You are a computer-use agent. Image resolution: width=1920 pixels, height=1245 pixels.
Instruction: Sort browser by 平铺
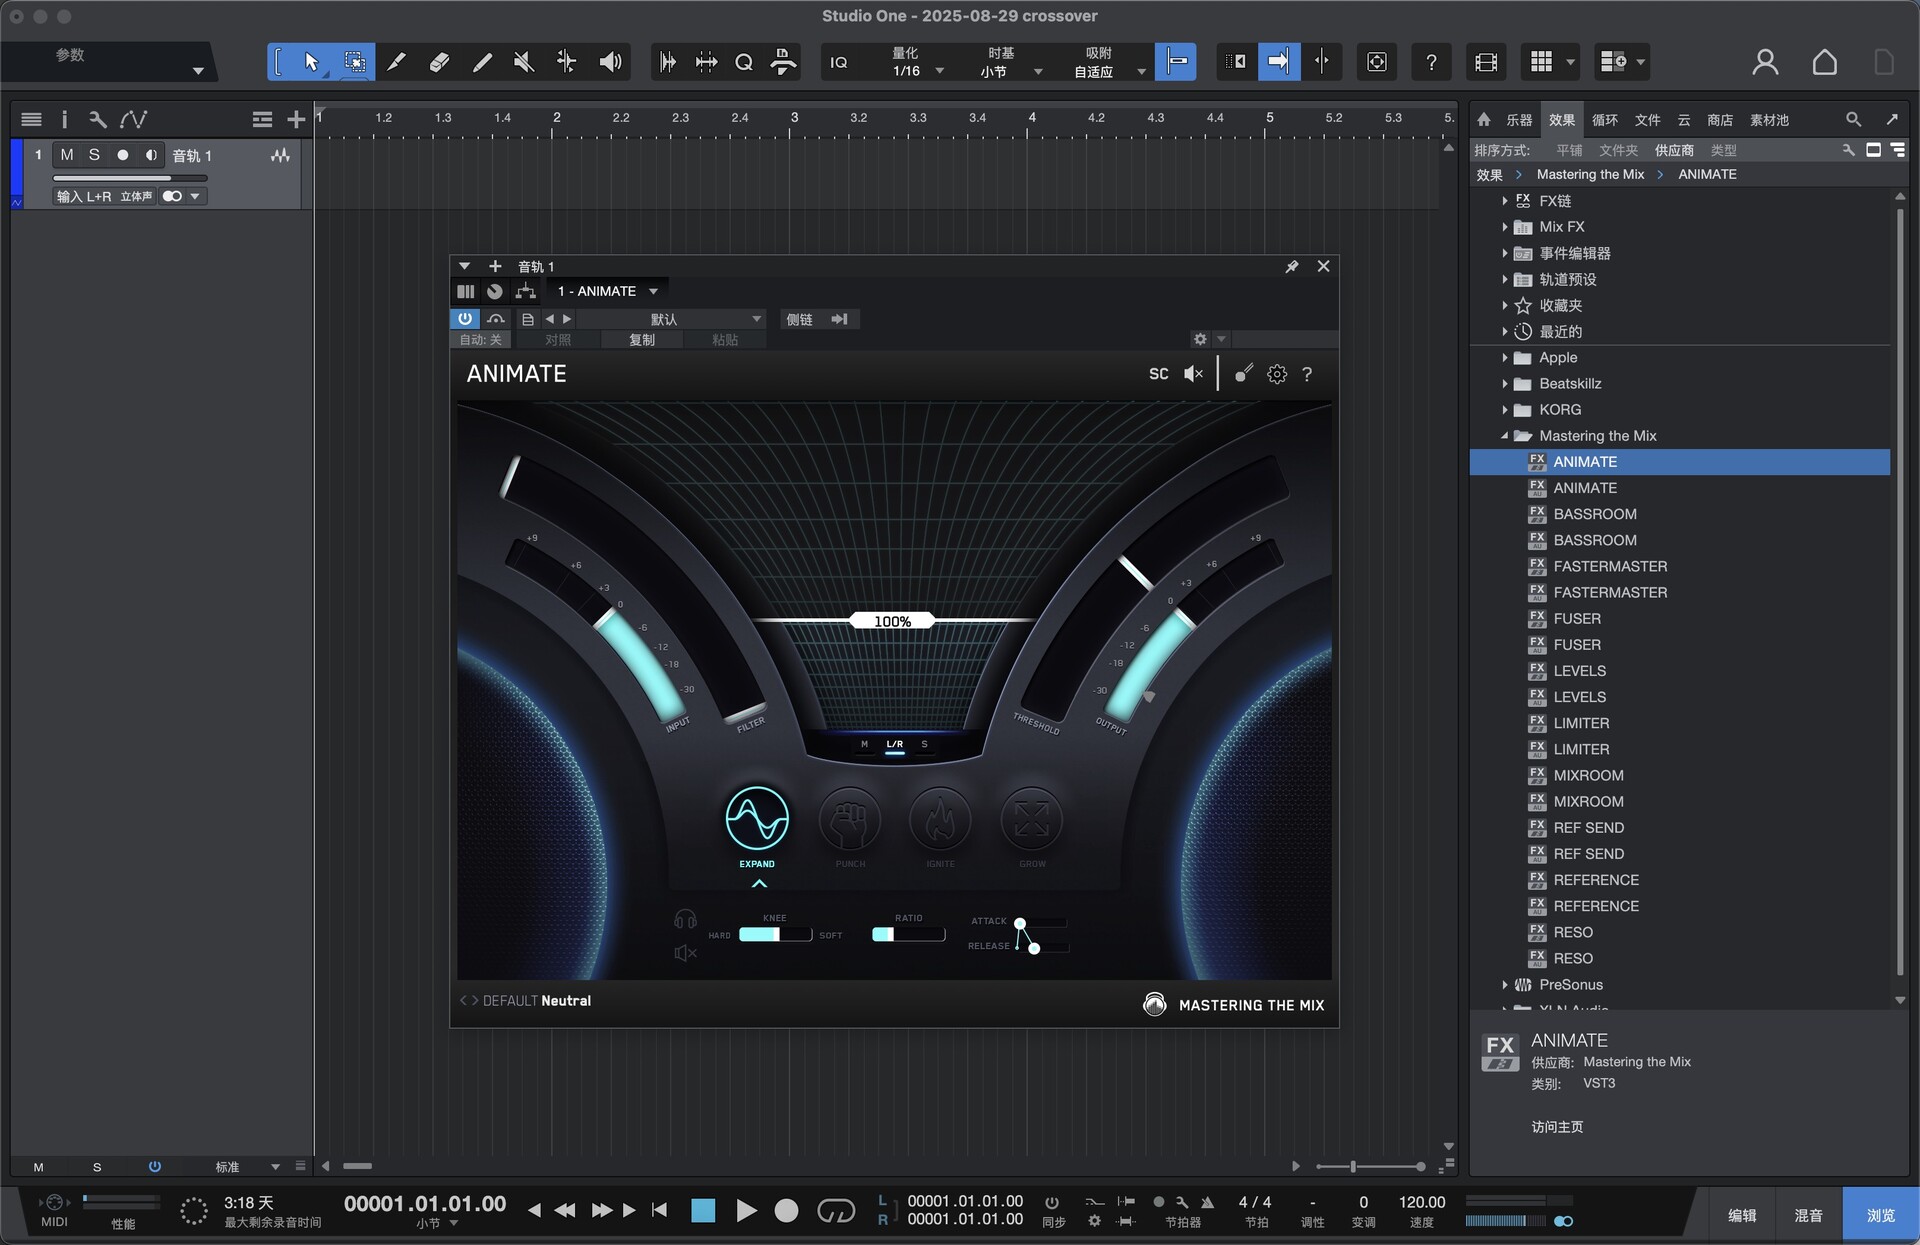tap(1569, 150)
